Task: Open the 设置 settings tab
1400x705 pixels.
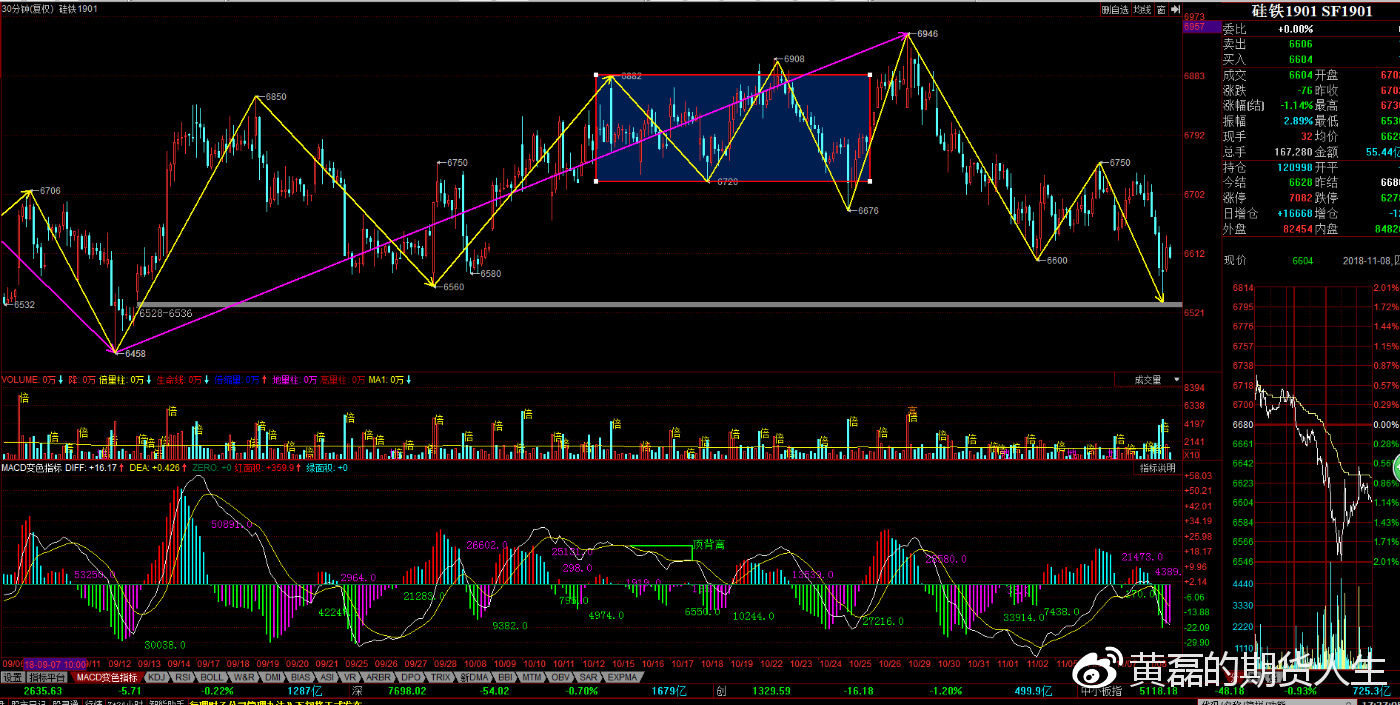Action: coord(12,677)
